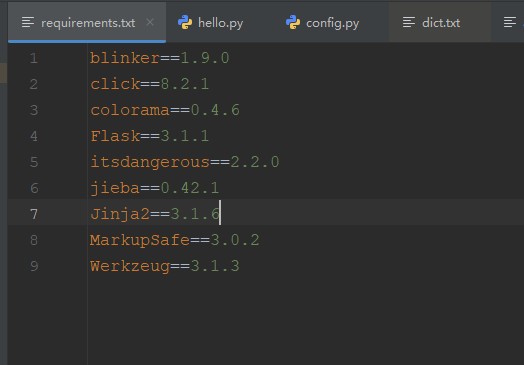Screen dimensions: 524x365
Task: Click the config.py Python file icon
Action: (x=293, y=22)
